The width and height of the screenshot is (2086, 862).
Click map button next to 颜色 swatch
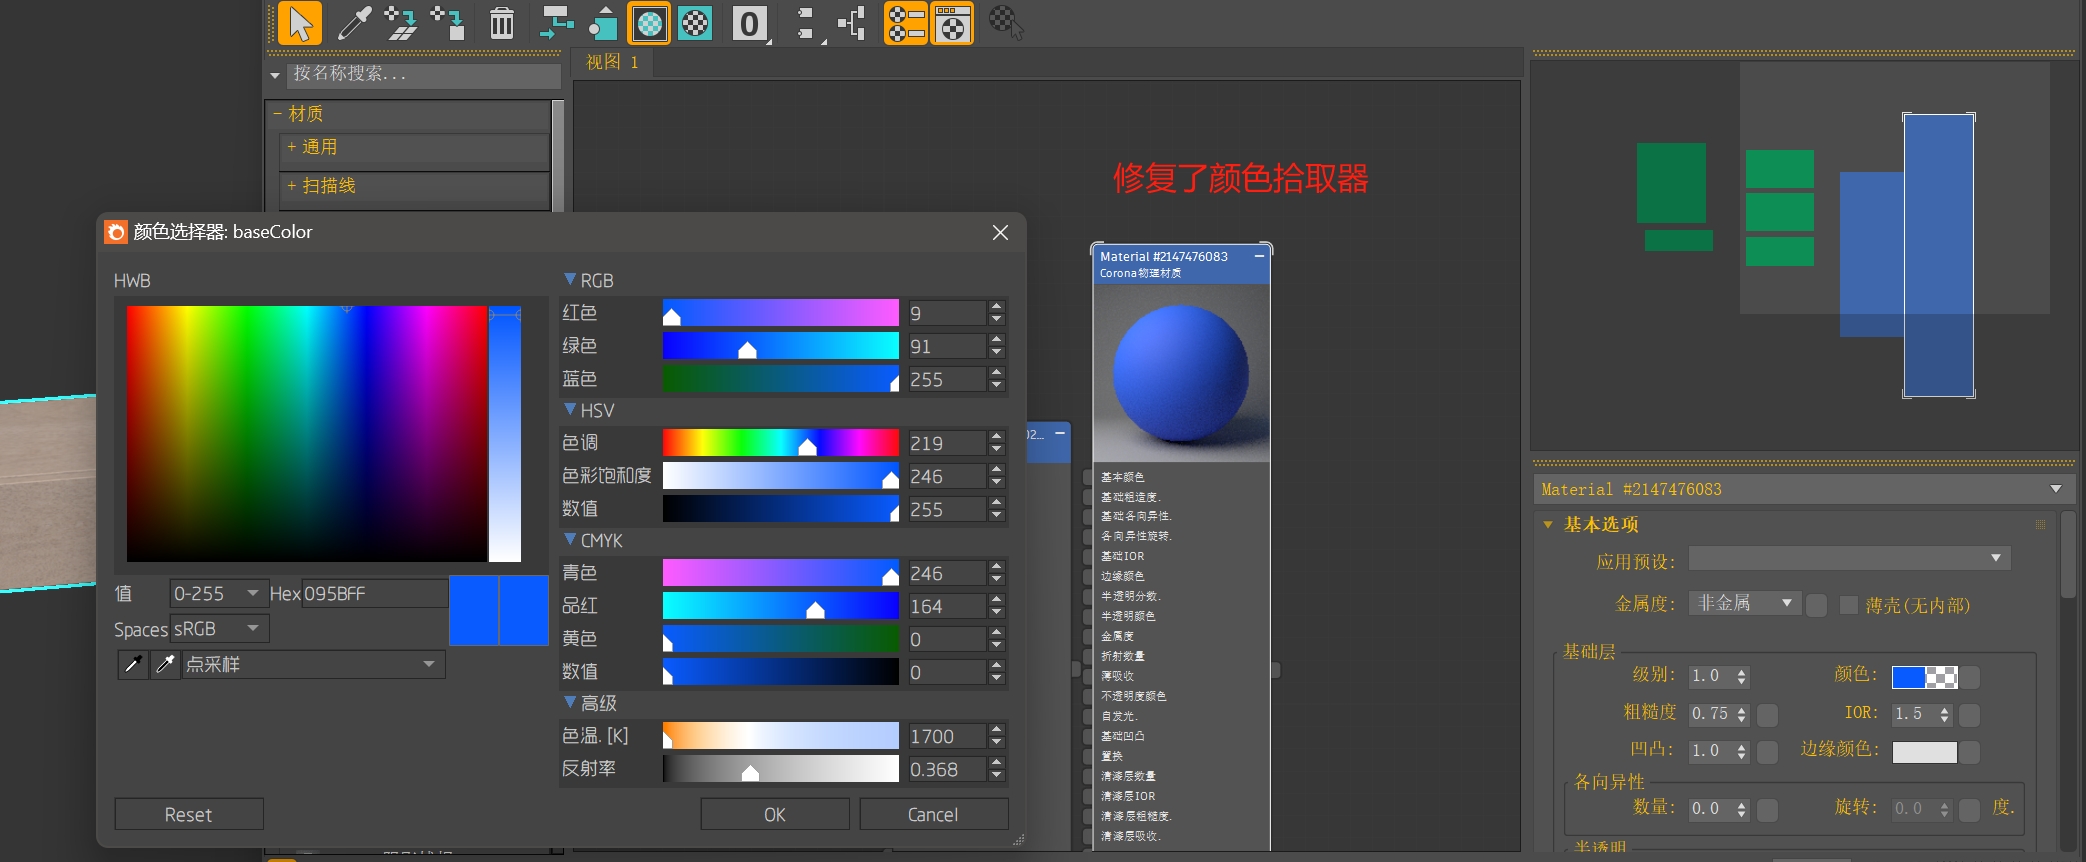pyautogui.click(x=1970, y=678)
